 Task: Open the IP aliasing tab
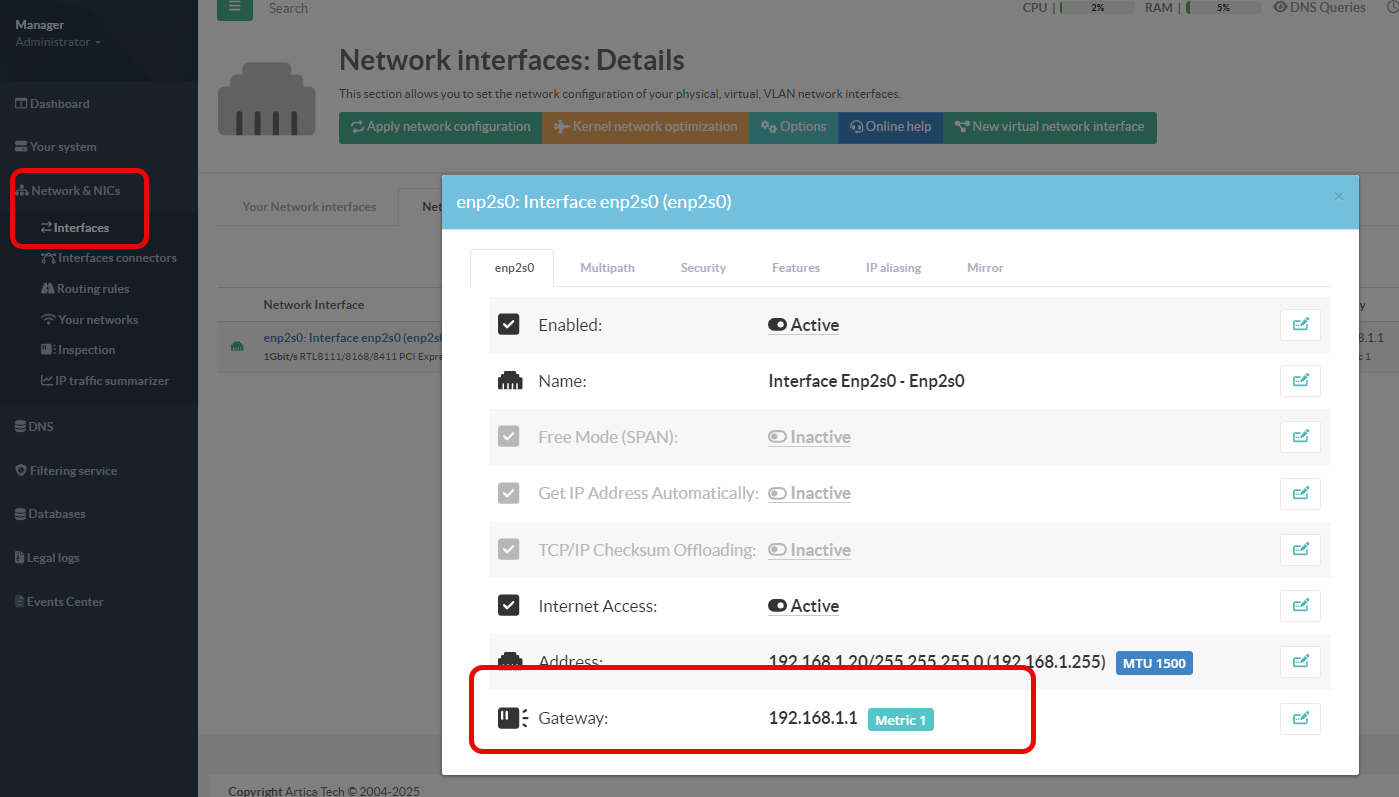click(x=893, y=268)
